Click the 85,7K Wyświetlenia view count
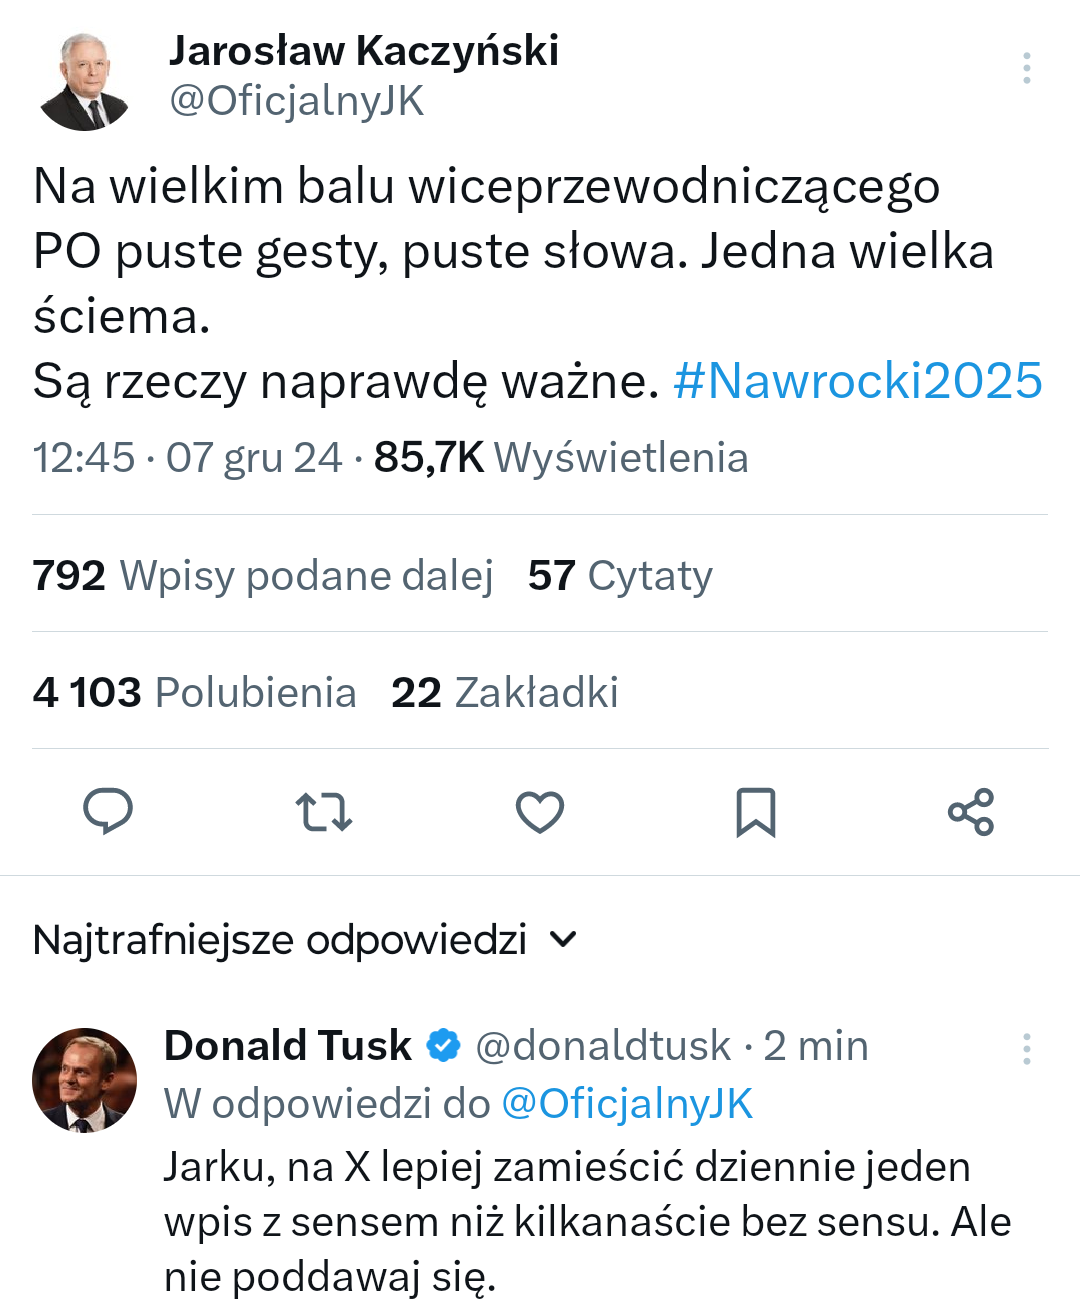1080x1315 pixels. [561, 458]
